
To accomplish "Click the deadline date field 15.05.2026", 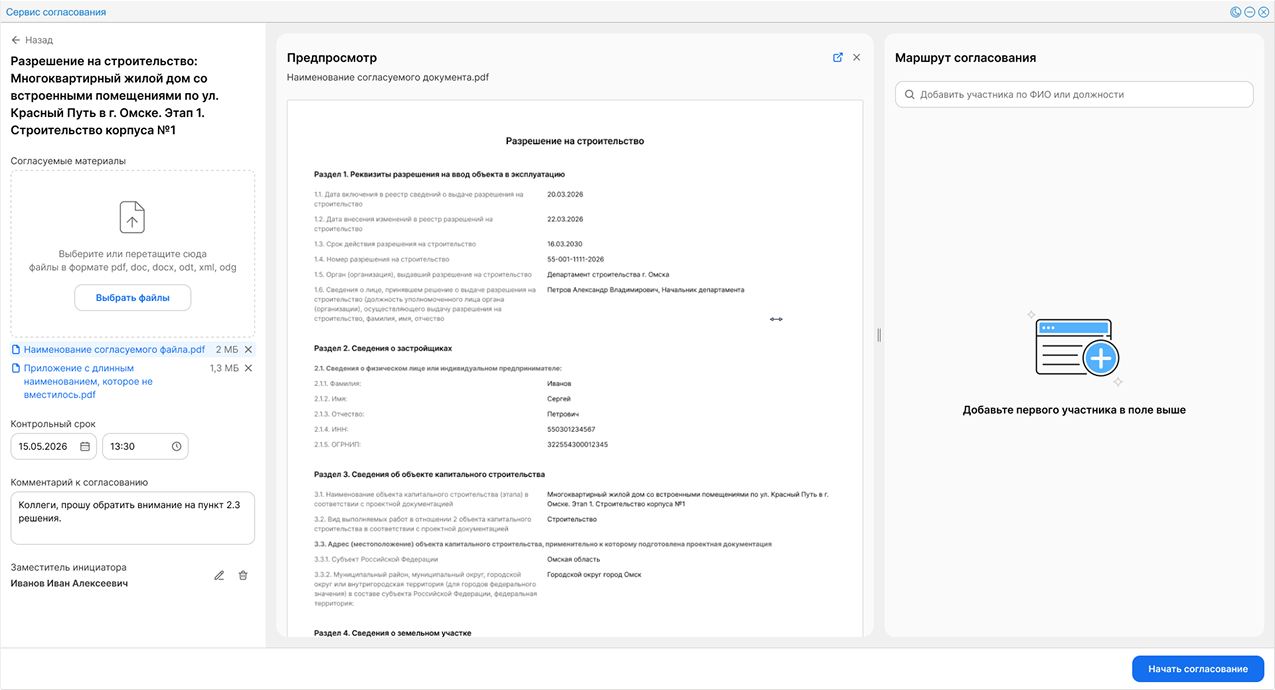I will (54, 447).
